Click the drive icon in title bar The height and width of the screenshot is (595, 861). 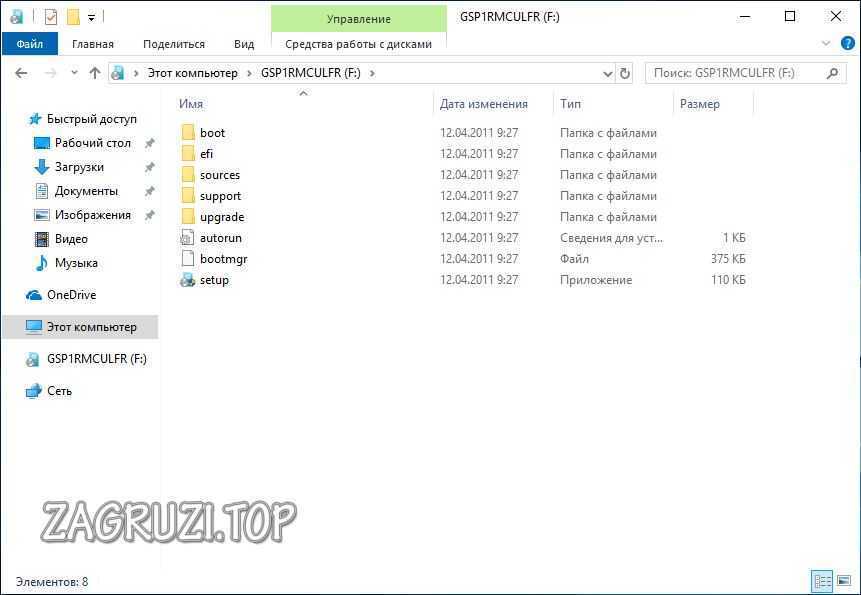coord(16,18)
